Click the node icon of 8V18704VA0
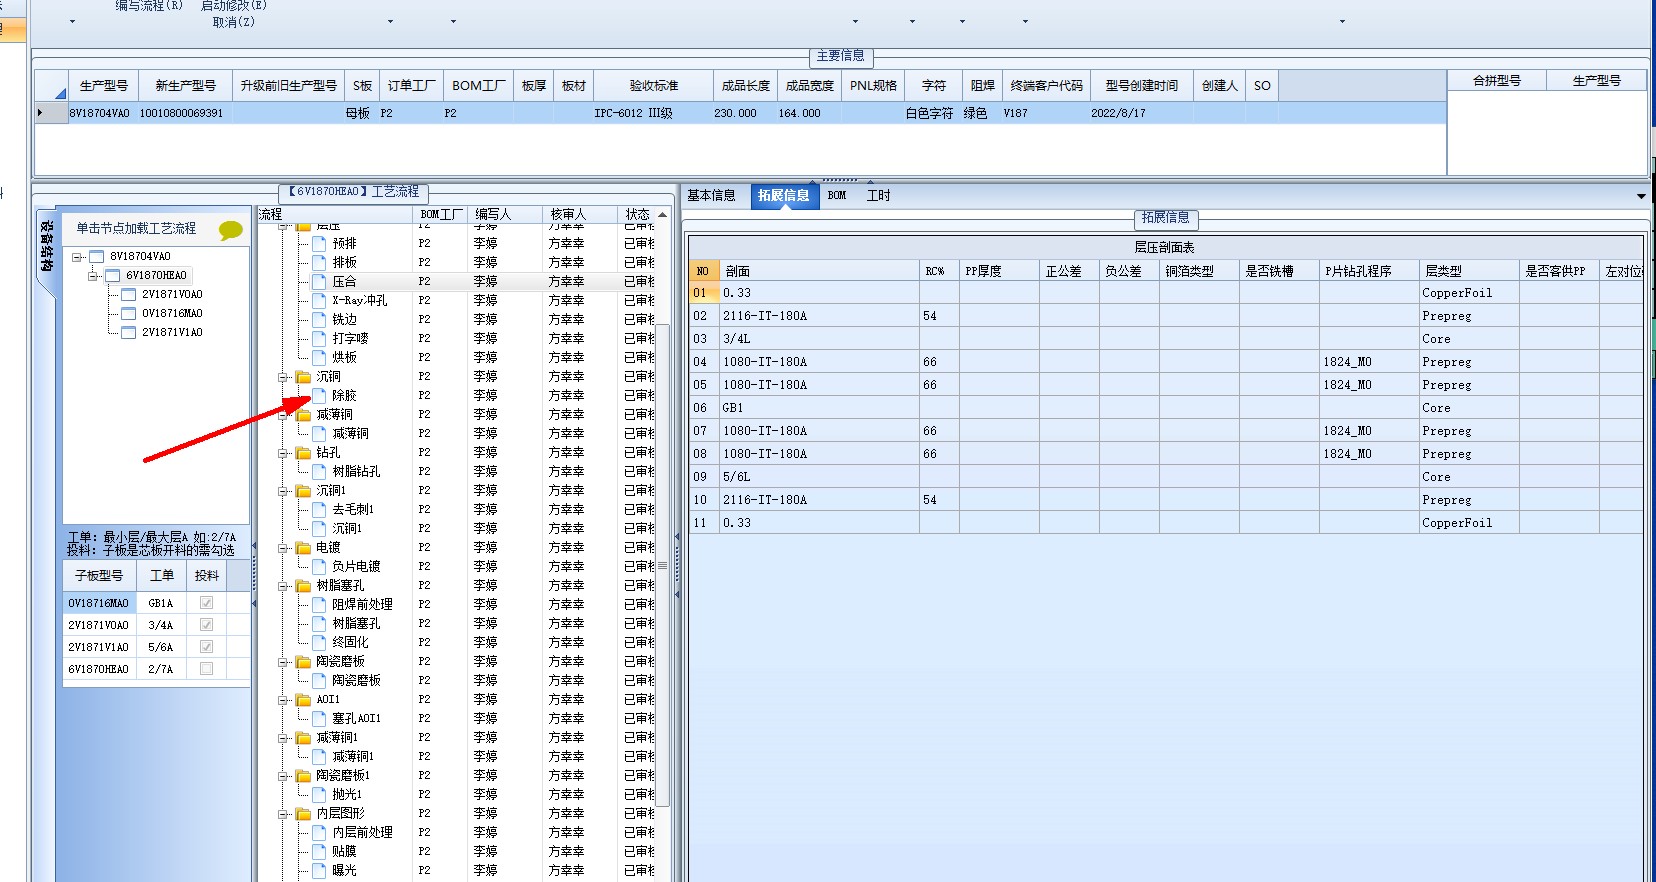The image size is (1656, 882). click(x=97, y=257)
